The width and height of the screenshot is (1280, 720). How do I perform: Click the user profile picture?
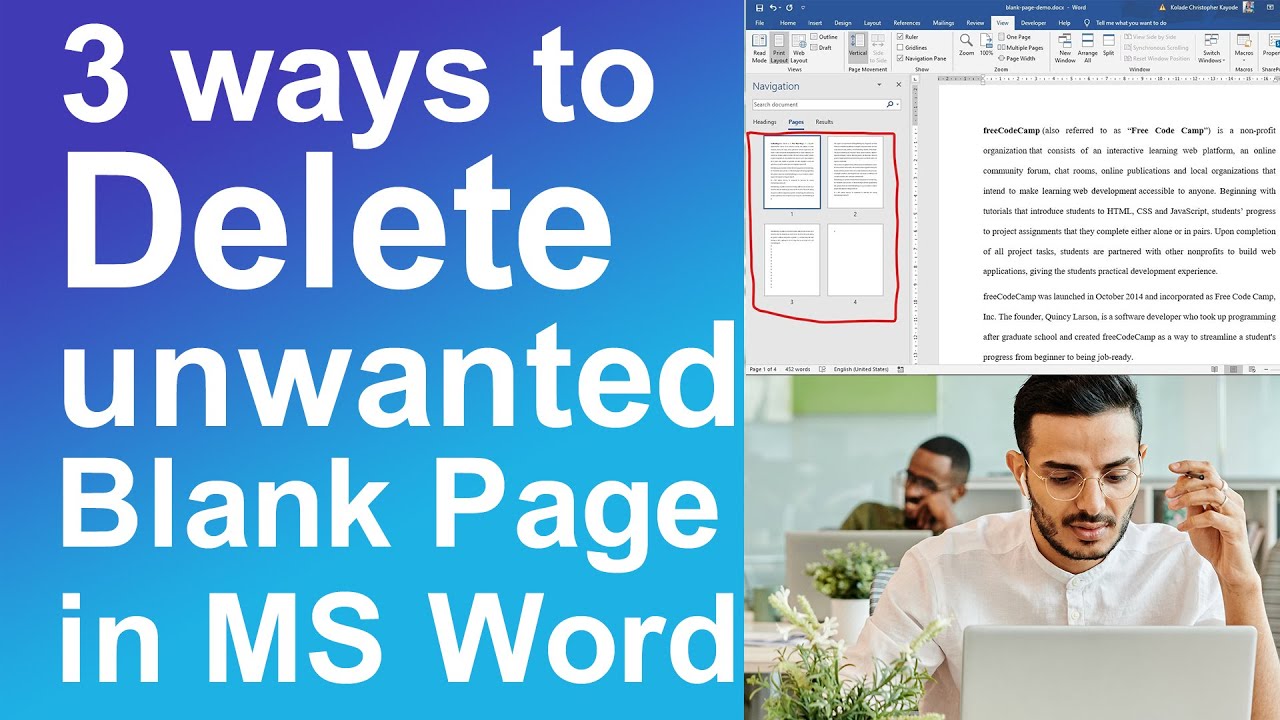[x=1248, y=7]
